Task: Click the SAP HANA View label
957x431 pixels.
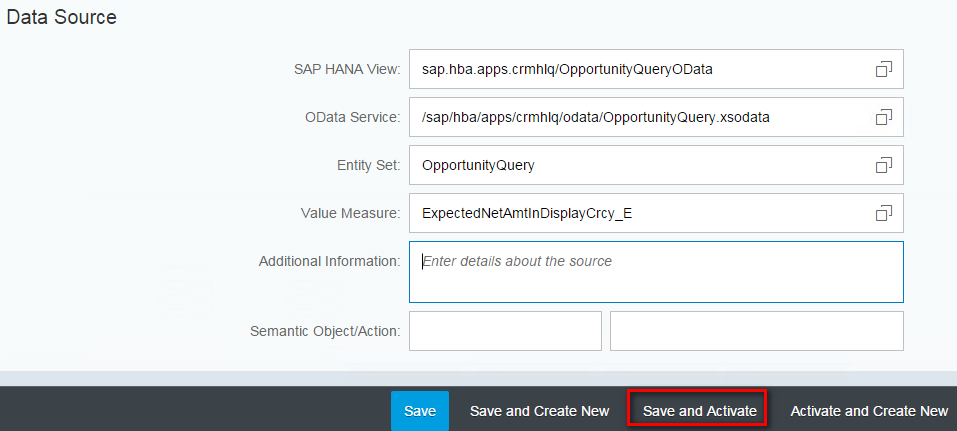Action: [347, 70]
